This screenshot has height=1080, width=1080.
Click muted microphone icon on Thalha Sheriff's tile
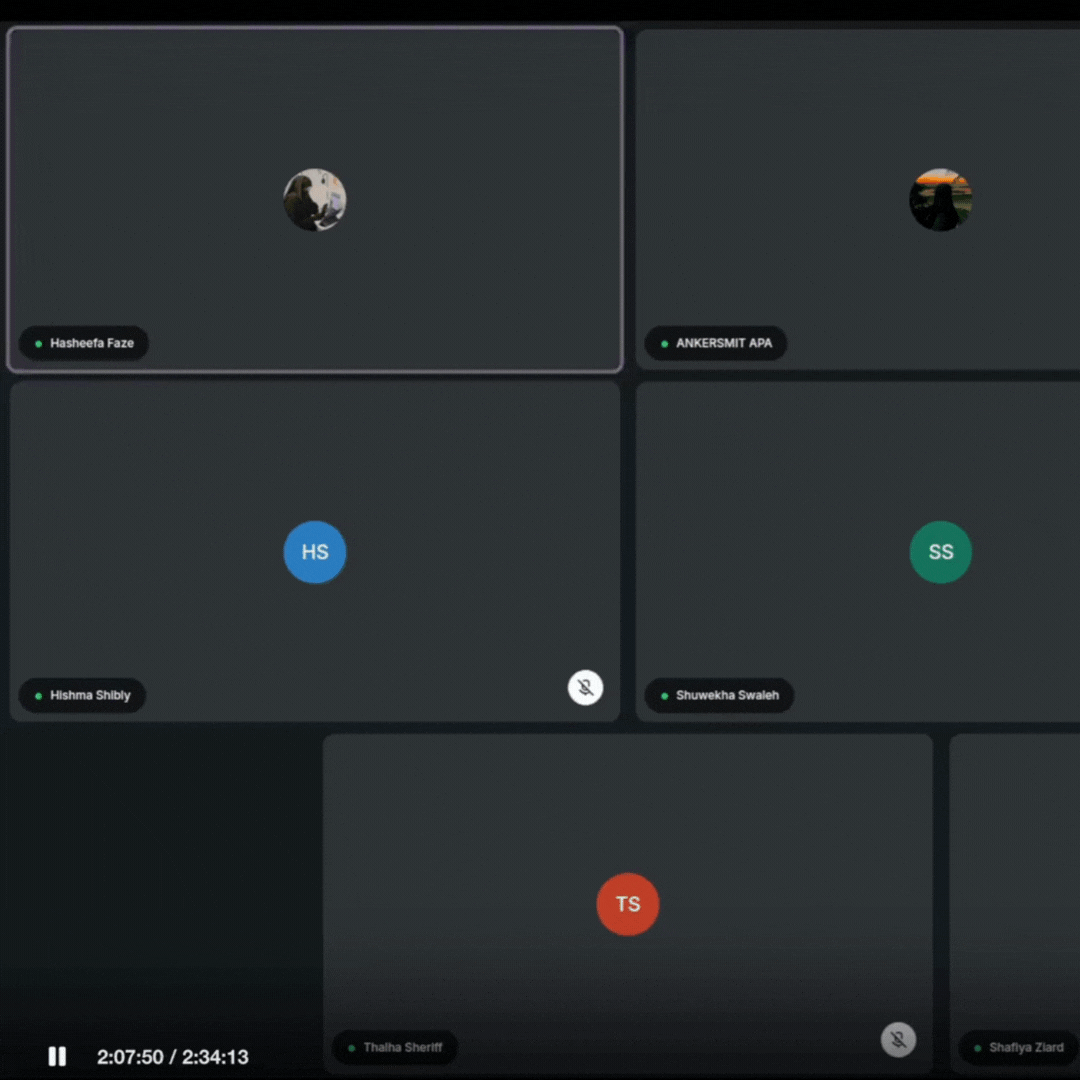tap(898, 1040)
